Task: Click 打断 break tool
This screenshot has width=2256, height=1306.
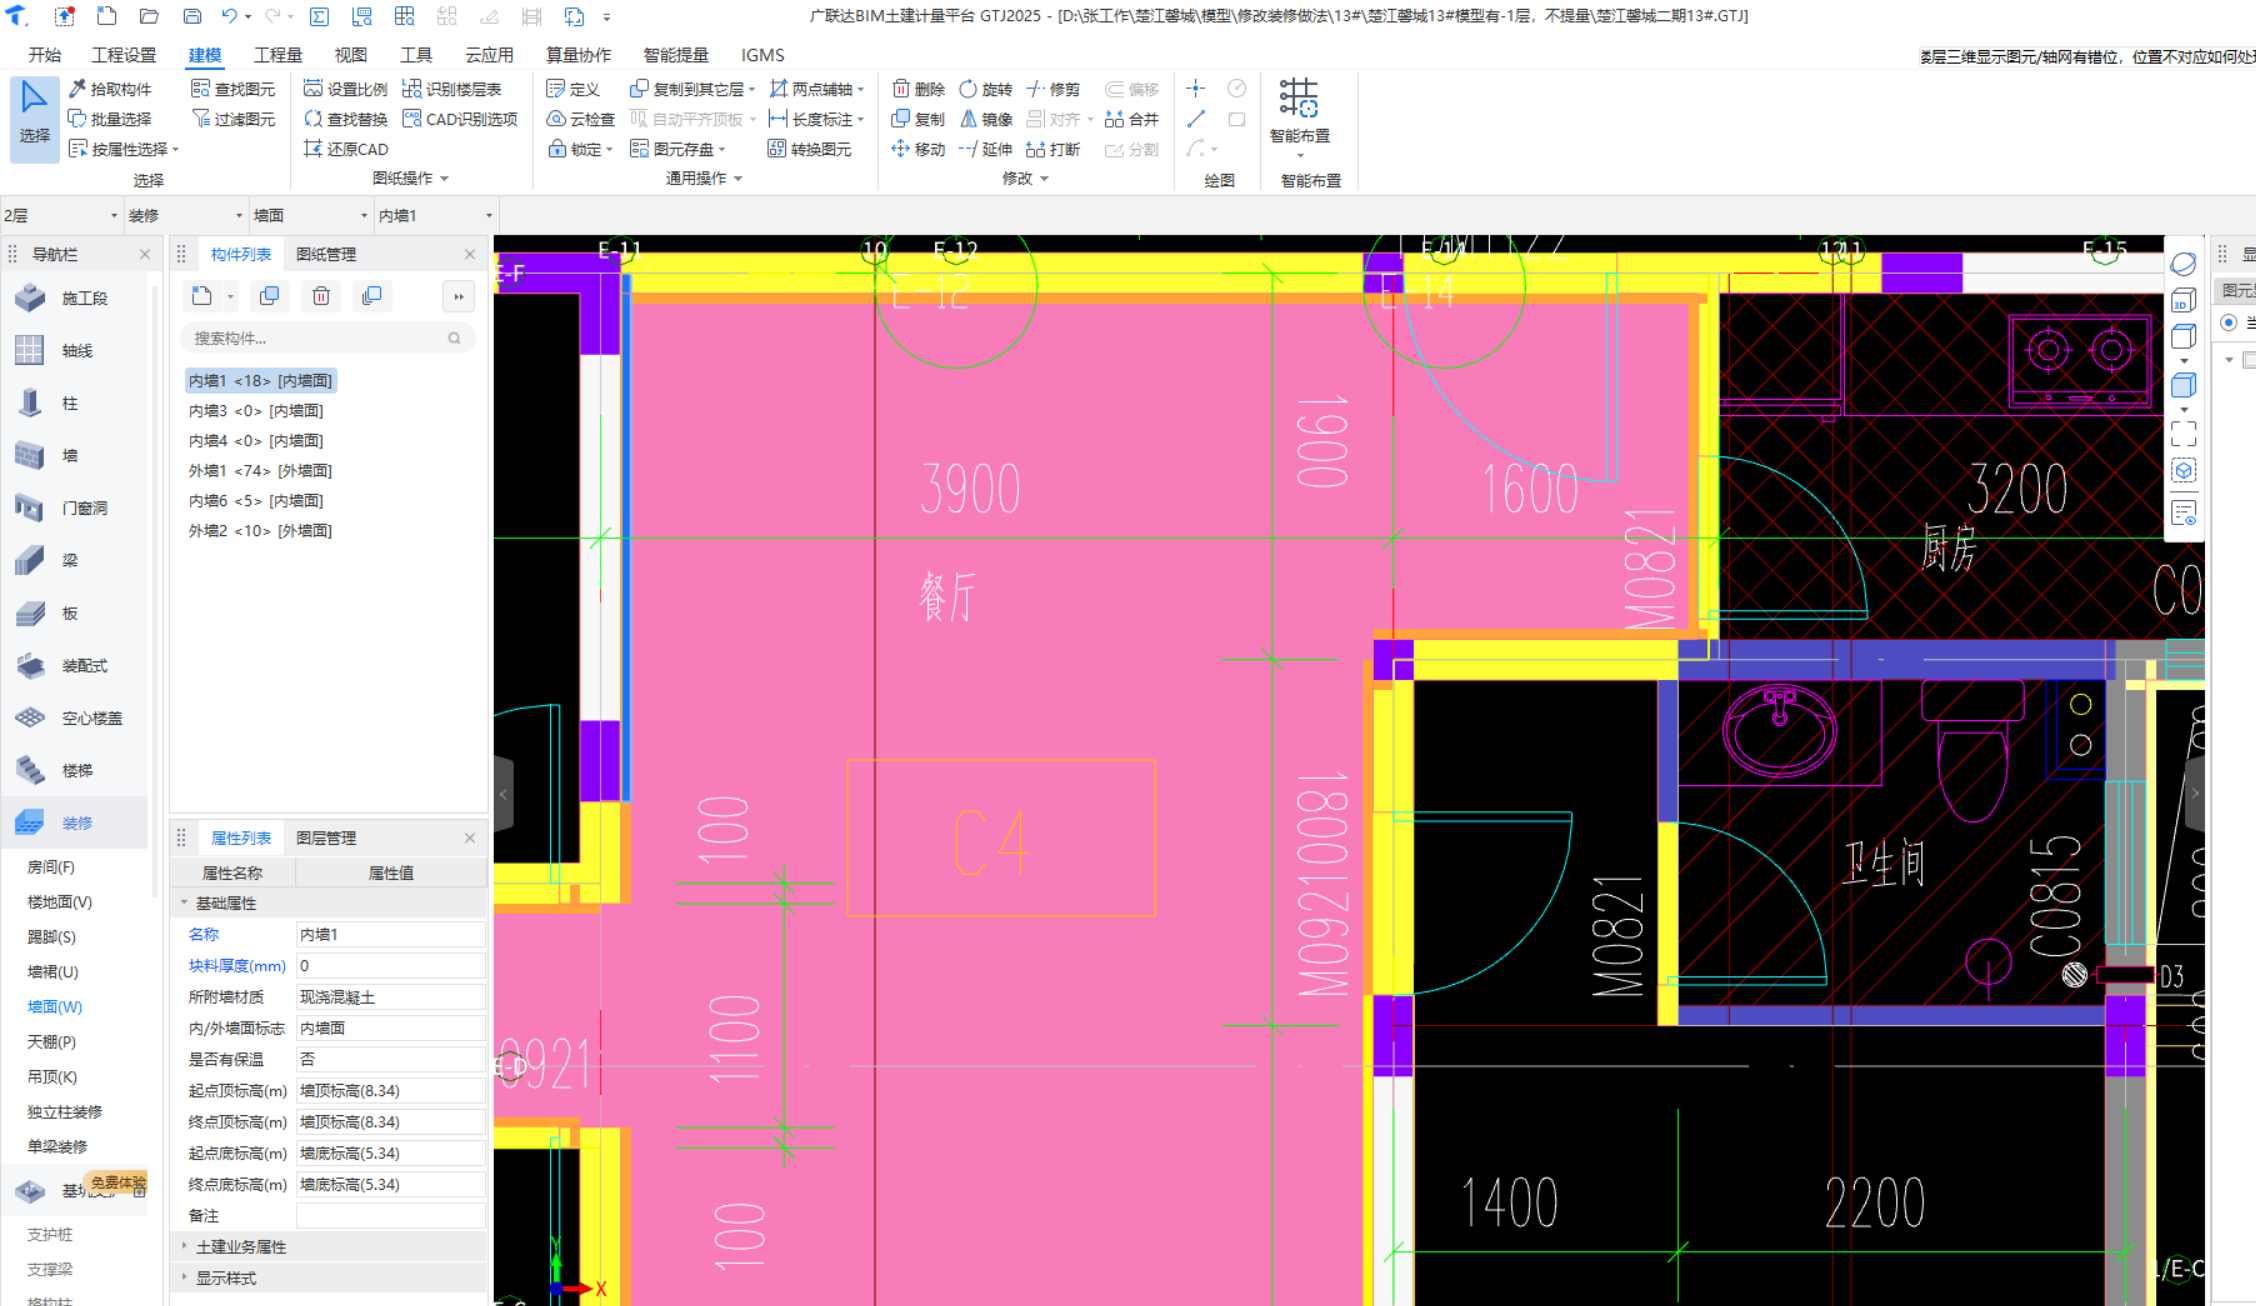Action: coord(1053,149)
